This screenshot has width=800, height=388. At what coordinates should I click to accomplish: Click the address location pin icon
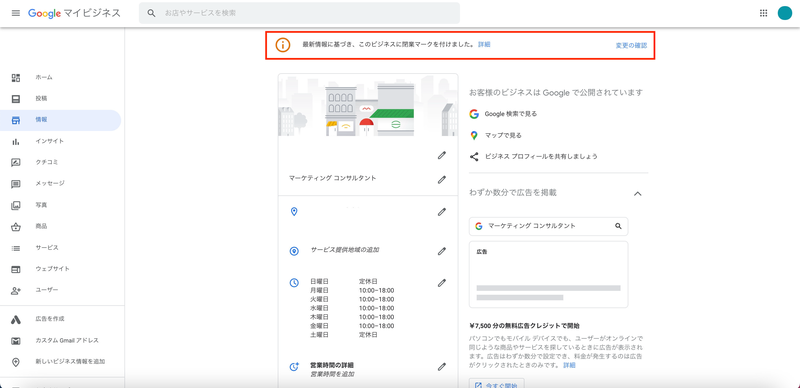click(x=294, y=211)
